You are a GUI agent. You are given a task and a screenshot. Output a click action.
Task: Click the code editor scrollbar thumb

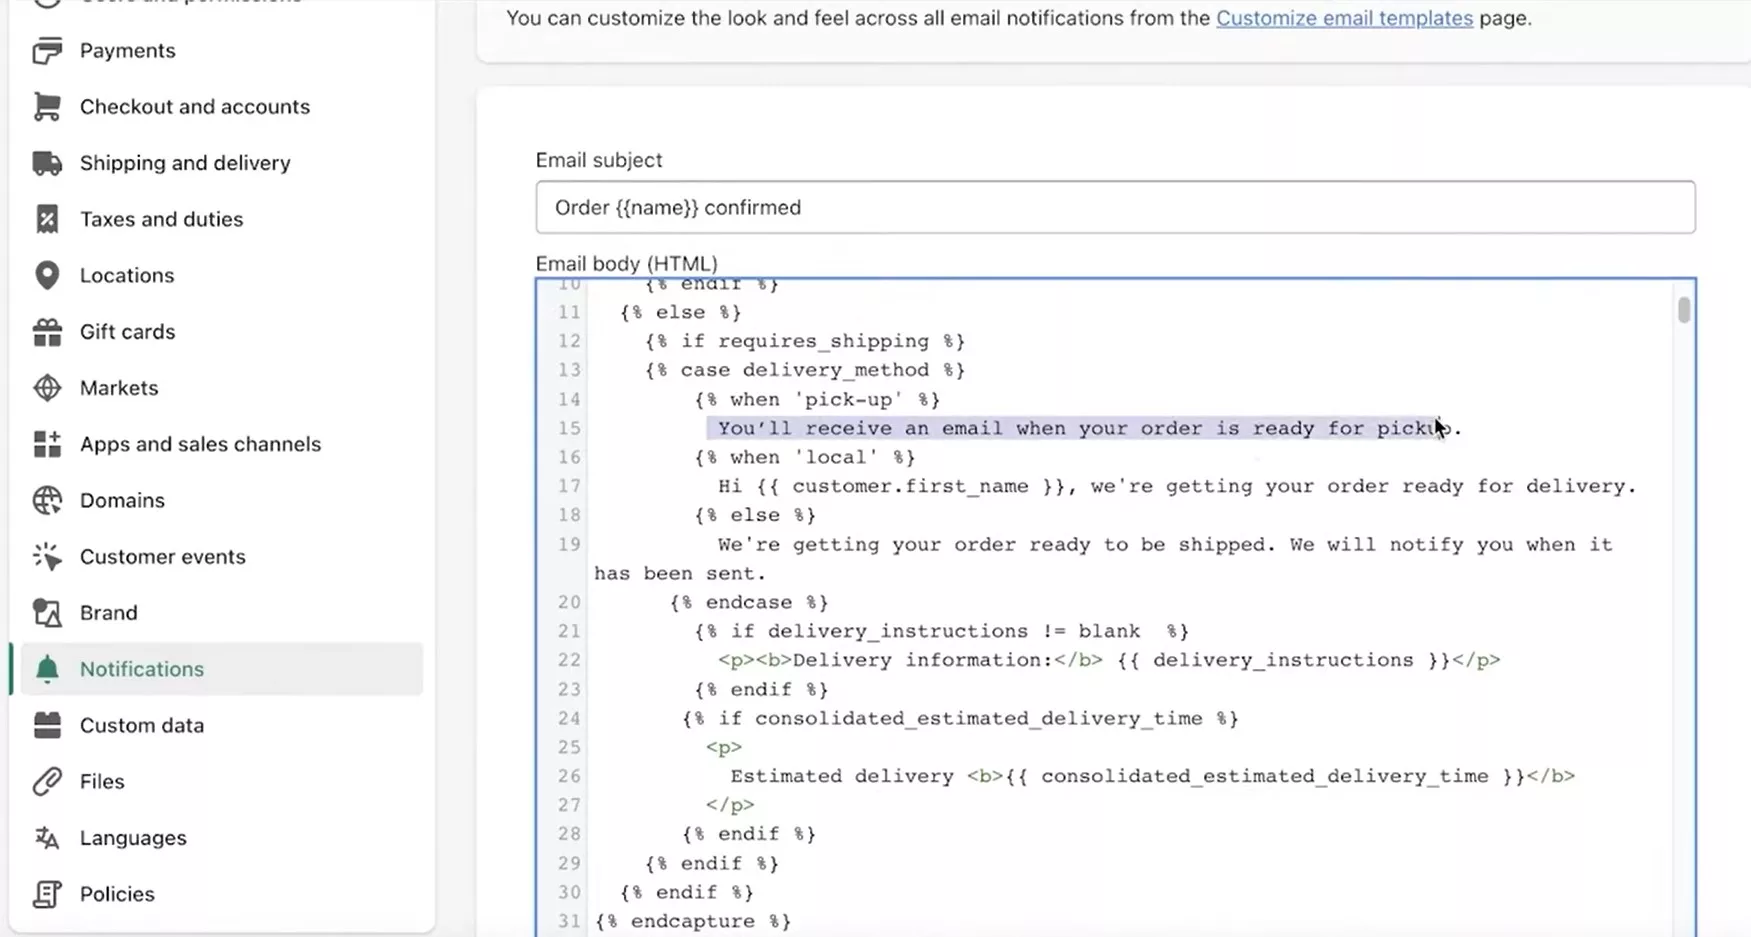pyautogui.click(x=1684, y=310)
